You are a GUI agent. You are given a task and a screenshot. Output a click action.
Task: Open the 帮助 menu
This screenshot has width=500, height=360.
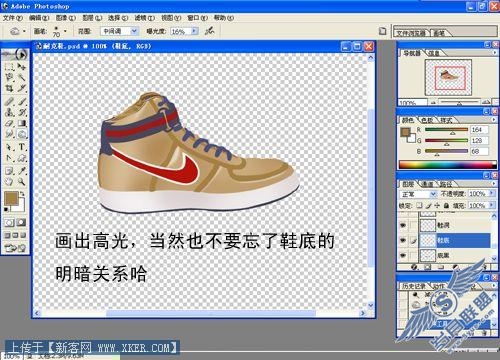tap(223, 18)
